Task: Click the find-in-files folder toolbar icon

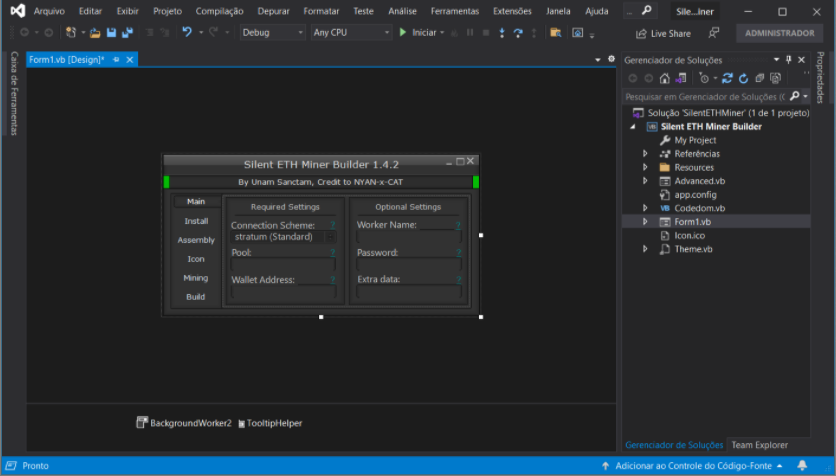Action: pos(556,33)
